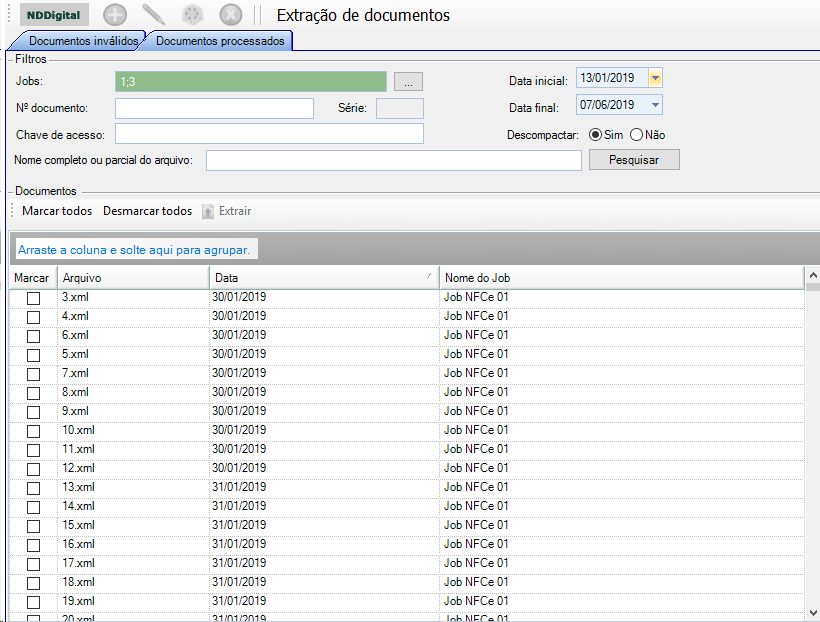Expand the Data final date dropdown
The width and height of the screenshot is (820, 622).
click(654, 105)
